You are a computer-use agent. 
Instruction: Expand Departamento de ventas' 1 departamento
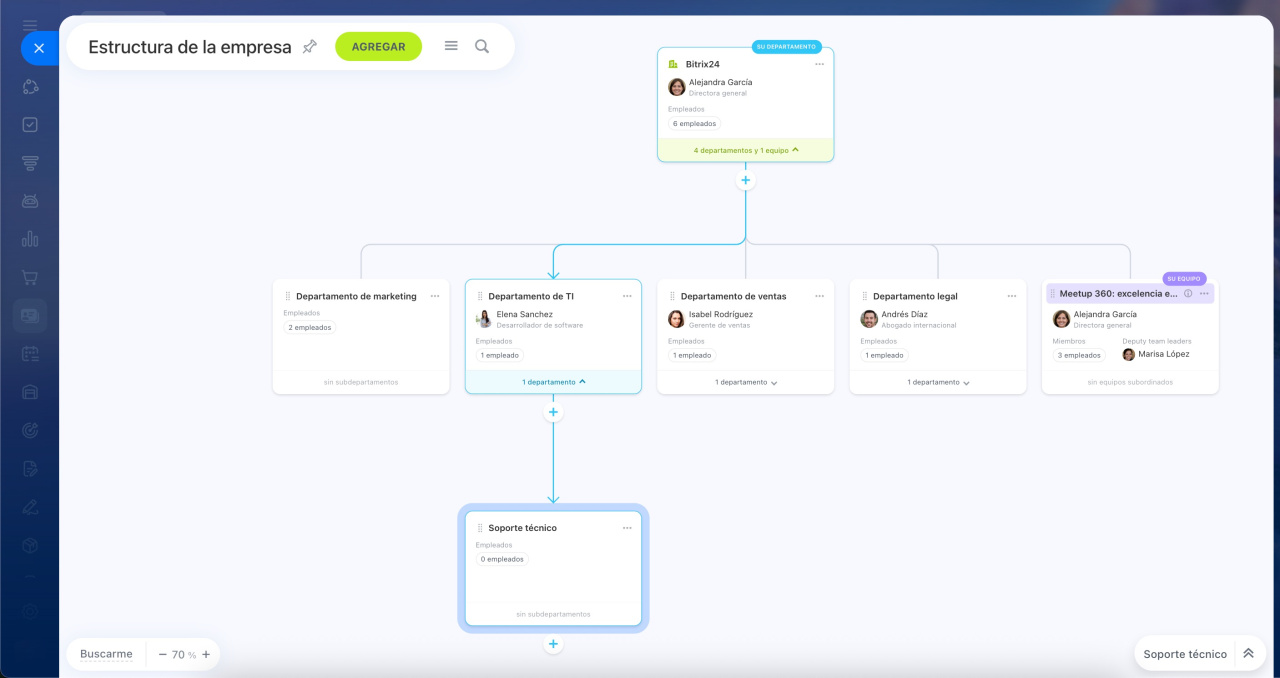coord(745,382)
